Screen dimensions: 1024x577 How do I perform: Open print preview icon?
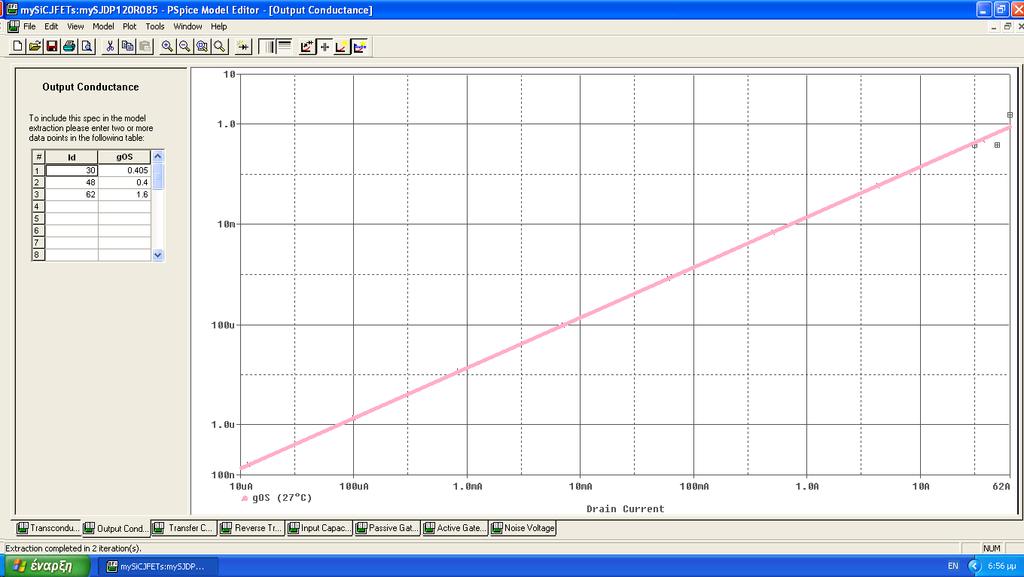click(86, 46)
